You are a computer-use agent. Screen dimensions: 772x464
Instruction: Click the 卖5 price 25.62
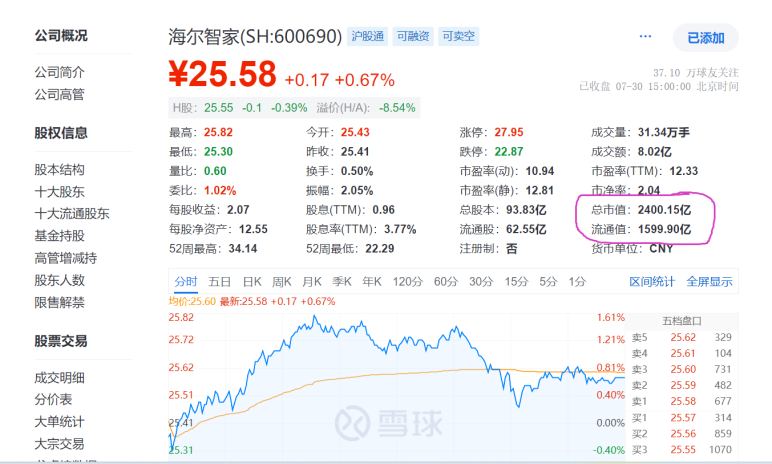click(683, 337)
